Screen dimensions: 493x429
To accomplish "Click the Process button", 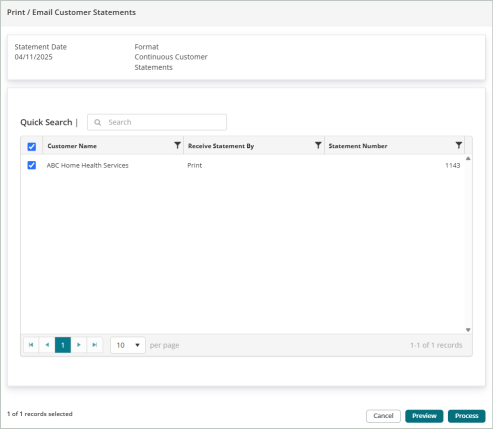I will click(x=467, y=416).
